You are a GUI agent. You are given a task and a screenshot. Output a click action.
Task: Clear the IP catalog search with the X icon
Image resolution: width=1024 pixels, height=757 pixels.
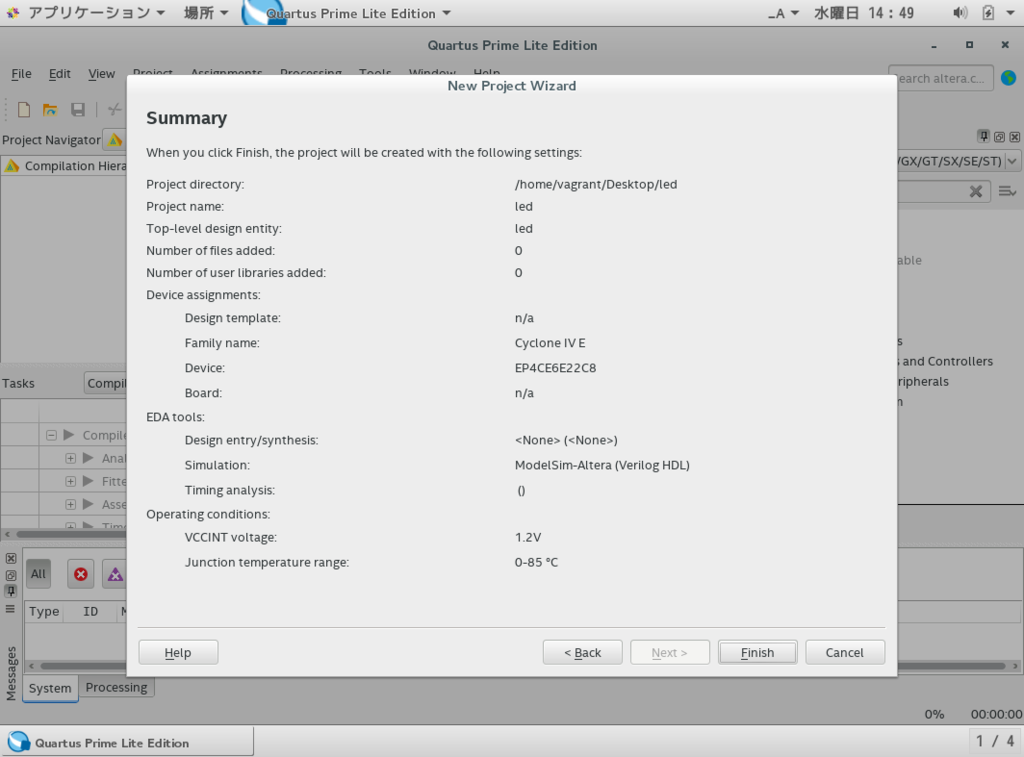[x=976, y=191]
